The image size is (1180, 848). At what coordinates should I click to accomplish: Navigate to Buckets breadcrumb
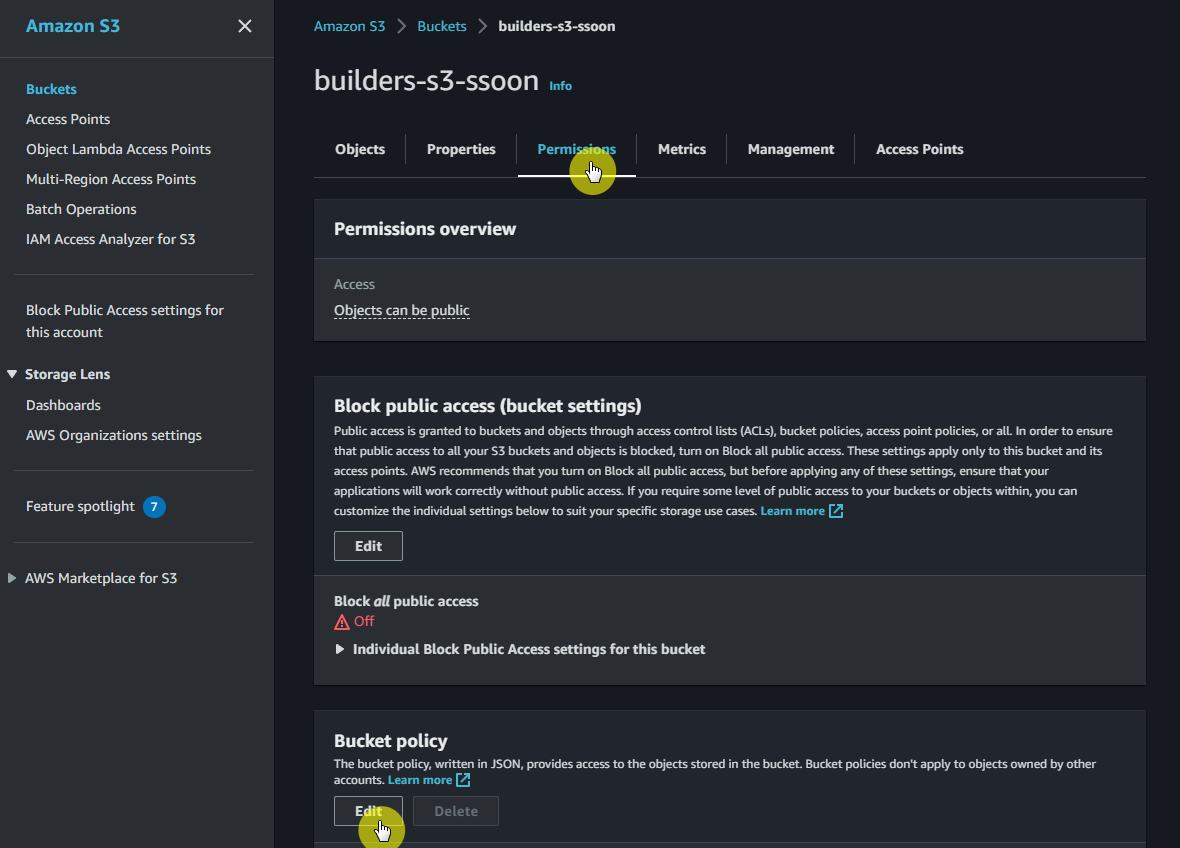point(442,26)
